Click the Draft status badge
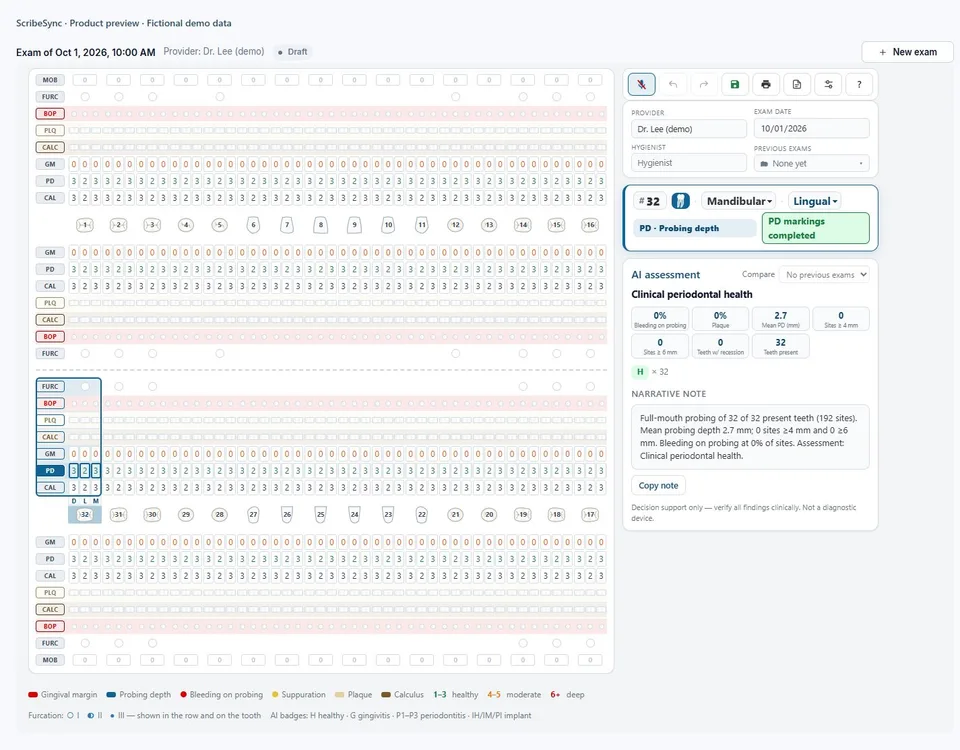 [293, 52]
